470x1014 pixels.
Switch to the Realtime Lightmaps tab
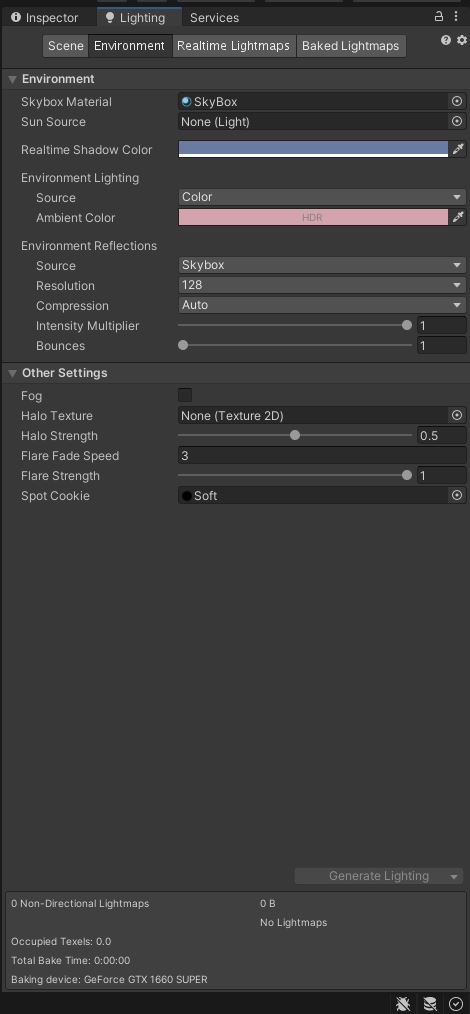[234, 46]
